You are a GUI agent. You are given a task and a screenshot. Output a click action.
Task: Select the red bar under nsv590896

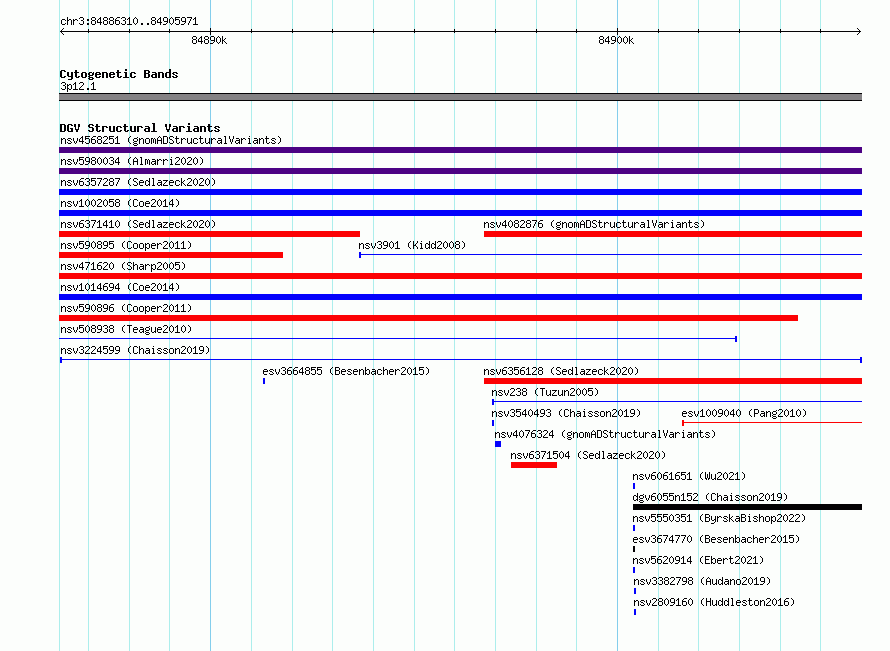click(x=429, y=318)
